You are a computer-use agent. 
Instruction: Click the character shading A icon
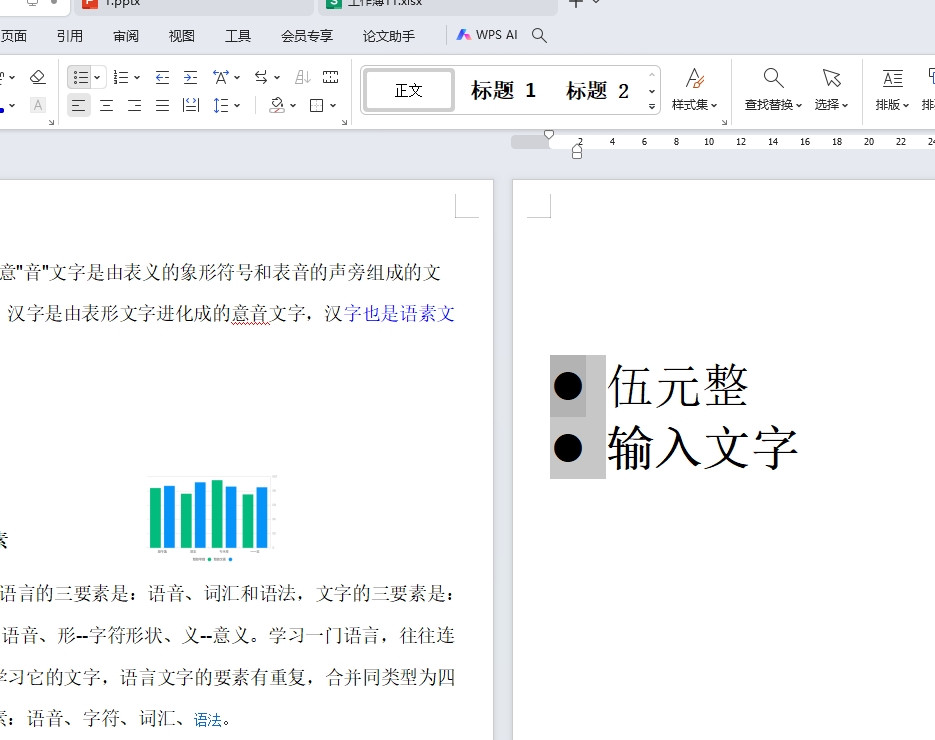[x=38, y=106]
